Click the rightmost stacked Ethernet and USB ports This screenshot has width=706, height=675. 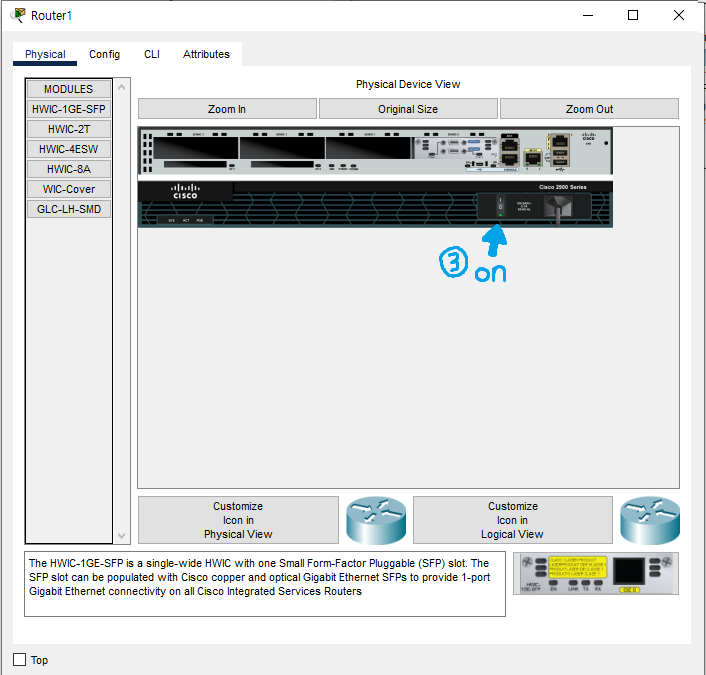[x=560, y=150]
